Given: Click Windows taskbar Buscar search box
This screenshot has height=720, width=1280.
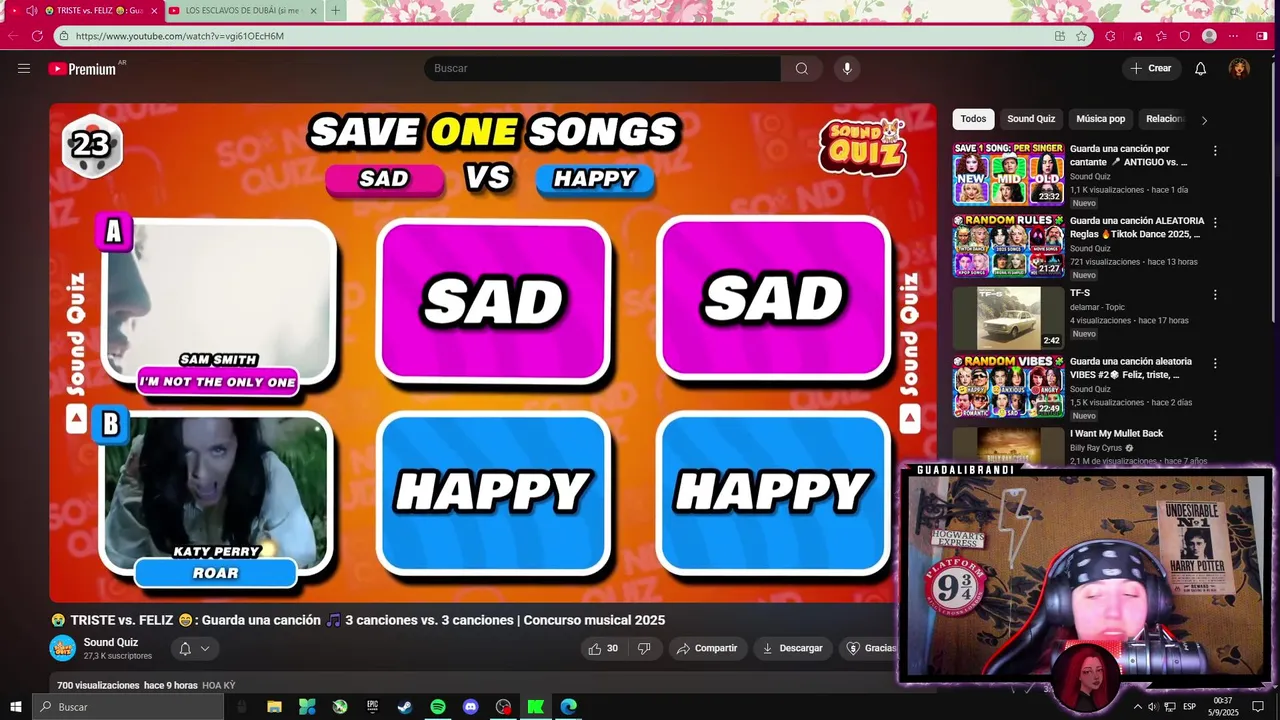Looking at the screenshot, I should 128,706.
